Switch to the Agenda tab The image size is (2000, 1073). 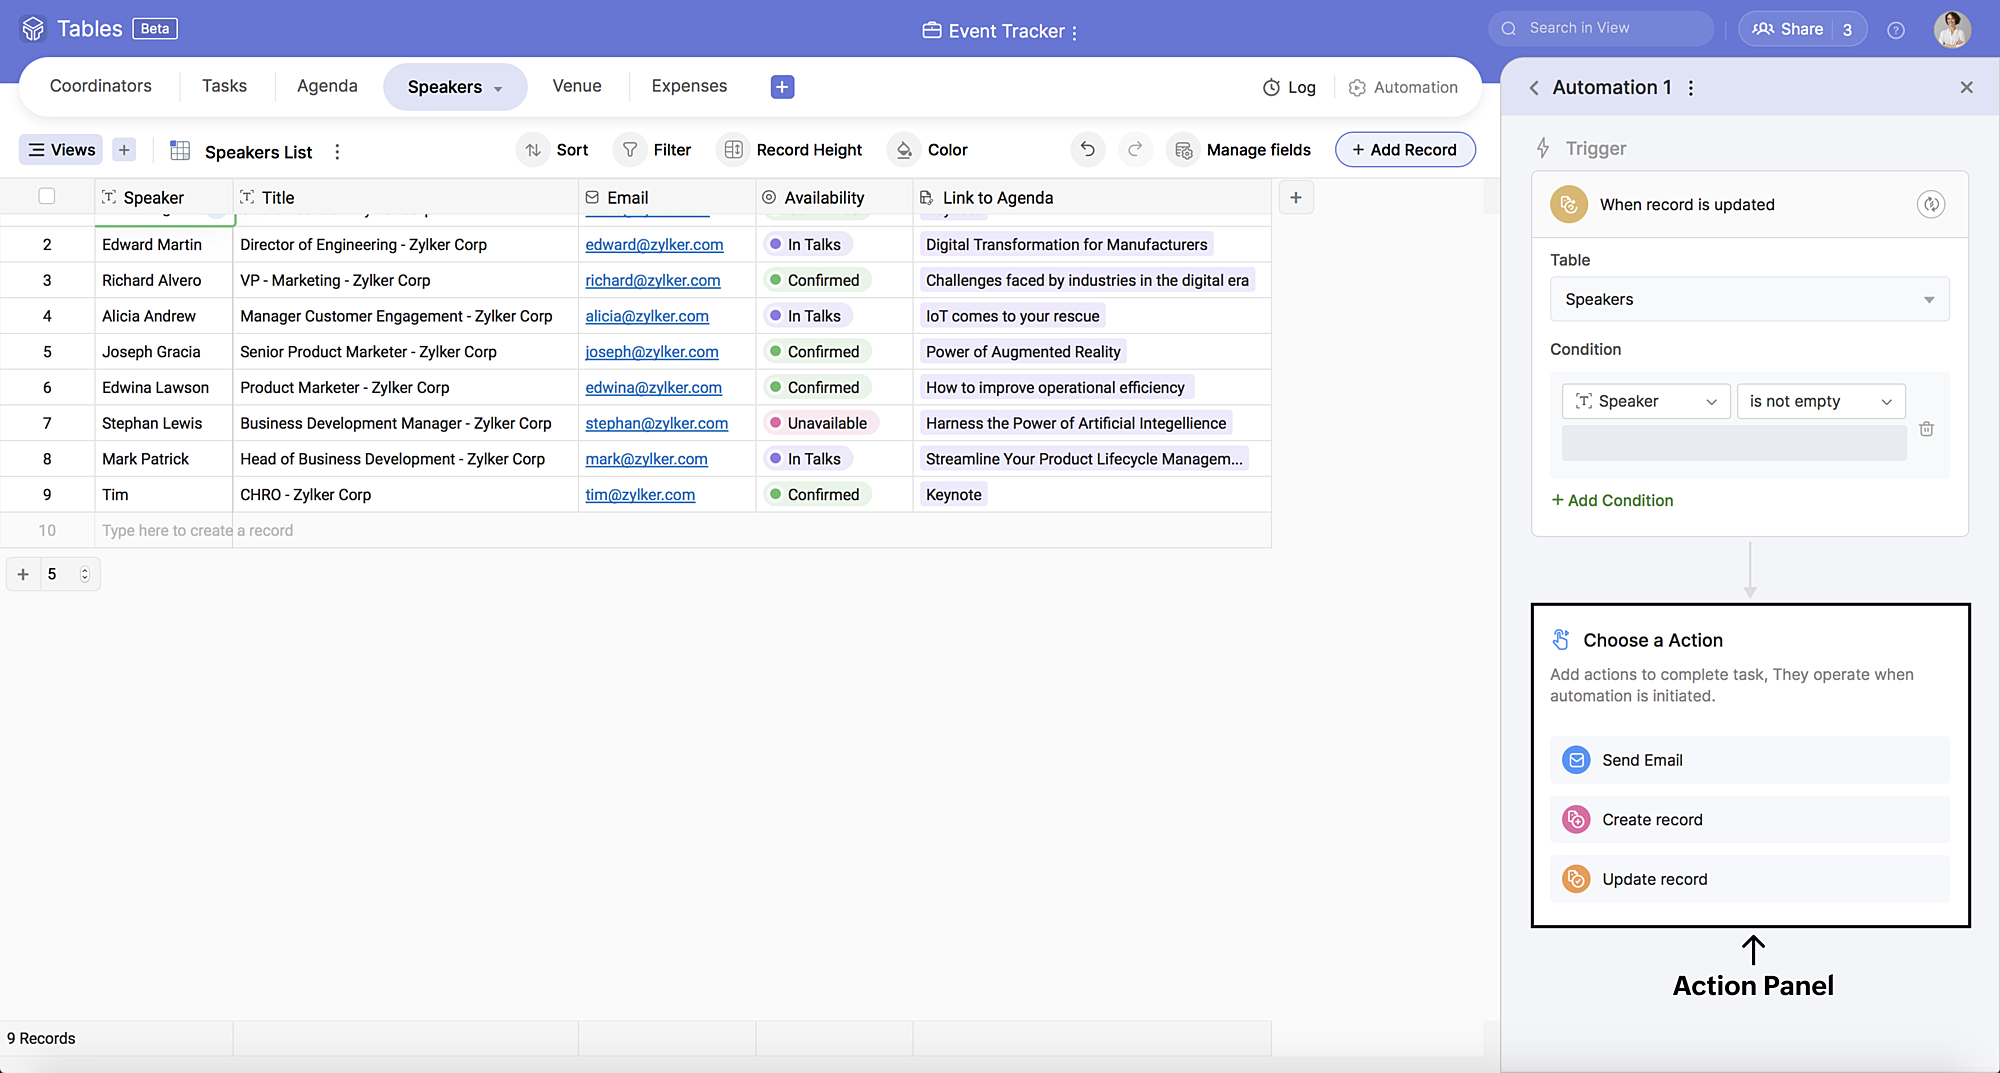point(327,86)
